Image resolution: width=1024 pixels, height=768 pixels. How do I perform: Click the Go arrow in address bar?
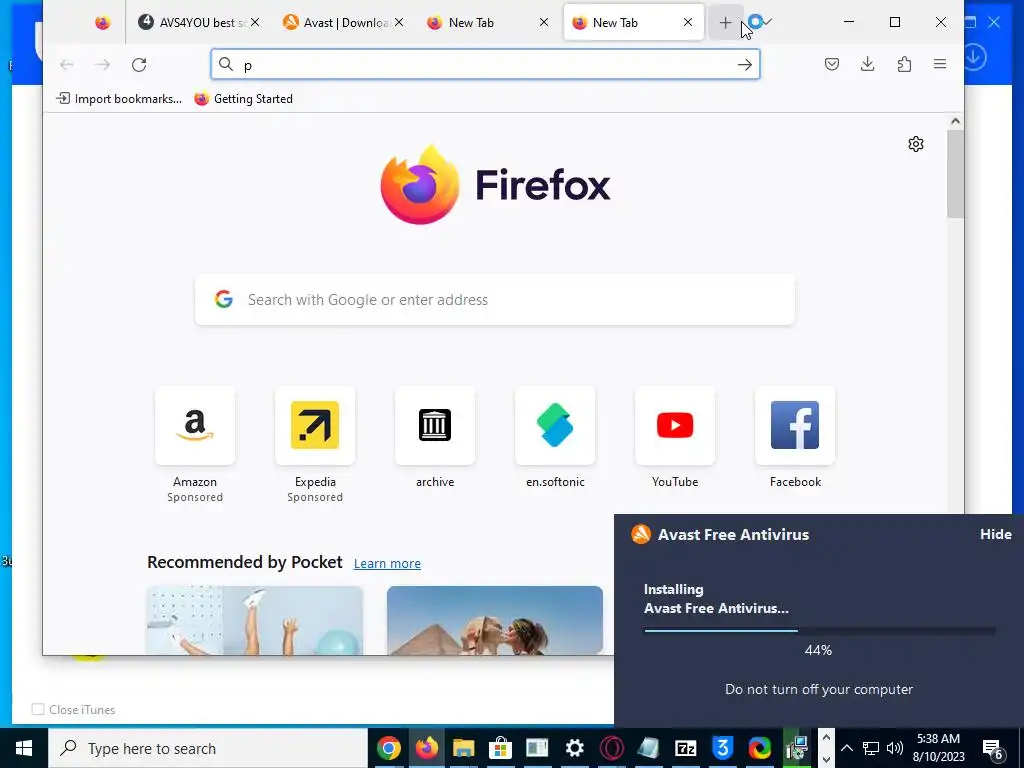[x=744, y=65]
